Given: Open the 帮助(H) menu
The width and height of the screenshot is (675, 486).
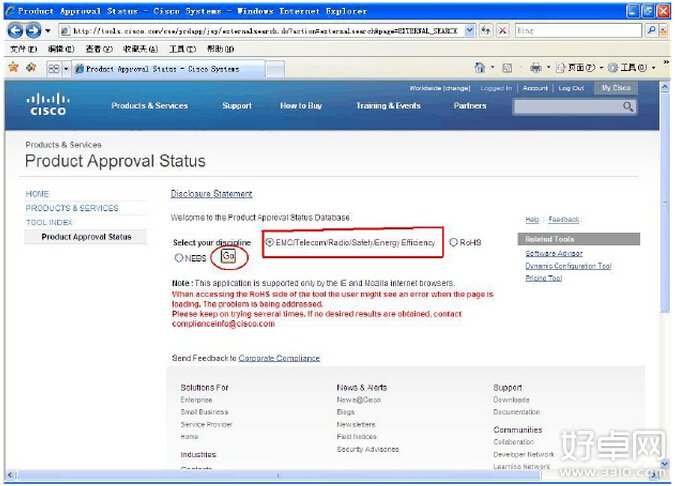Looking at the screenshot, I should [220, 49].
